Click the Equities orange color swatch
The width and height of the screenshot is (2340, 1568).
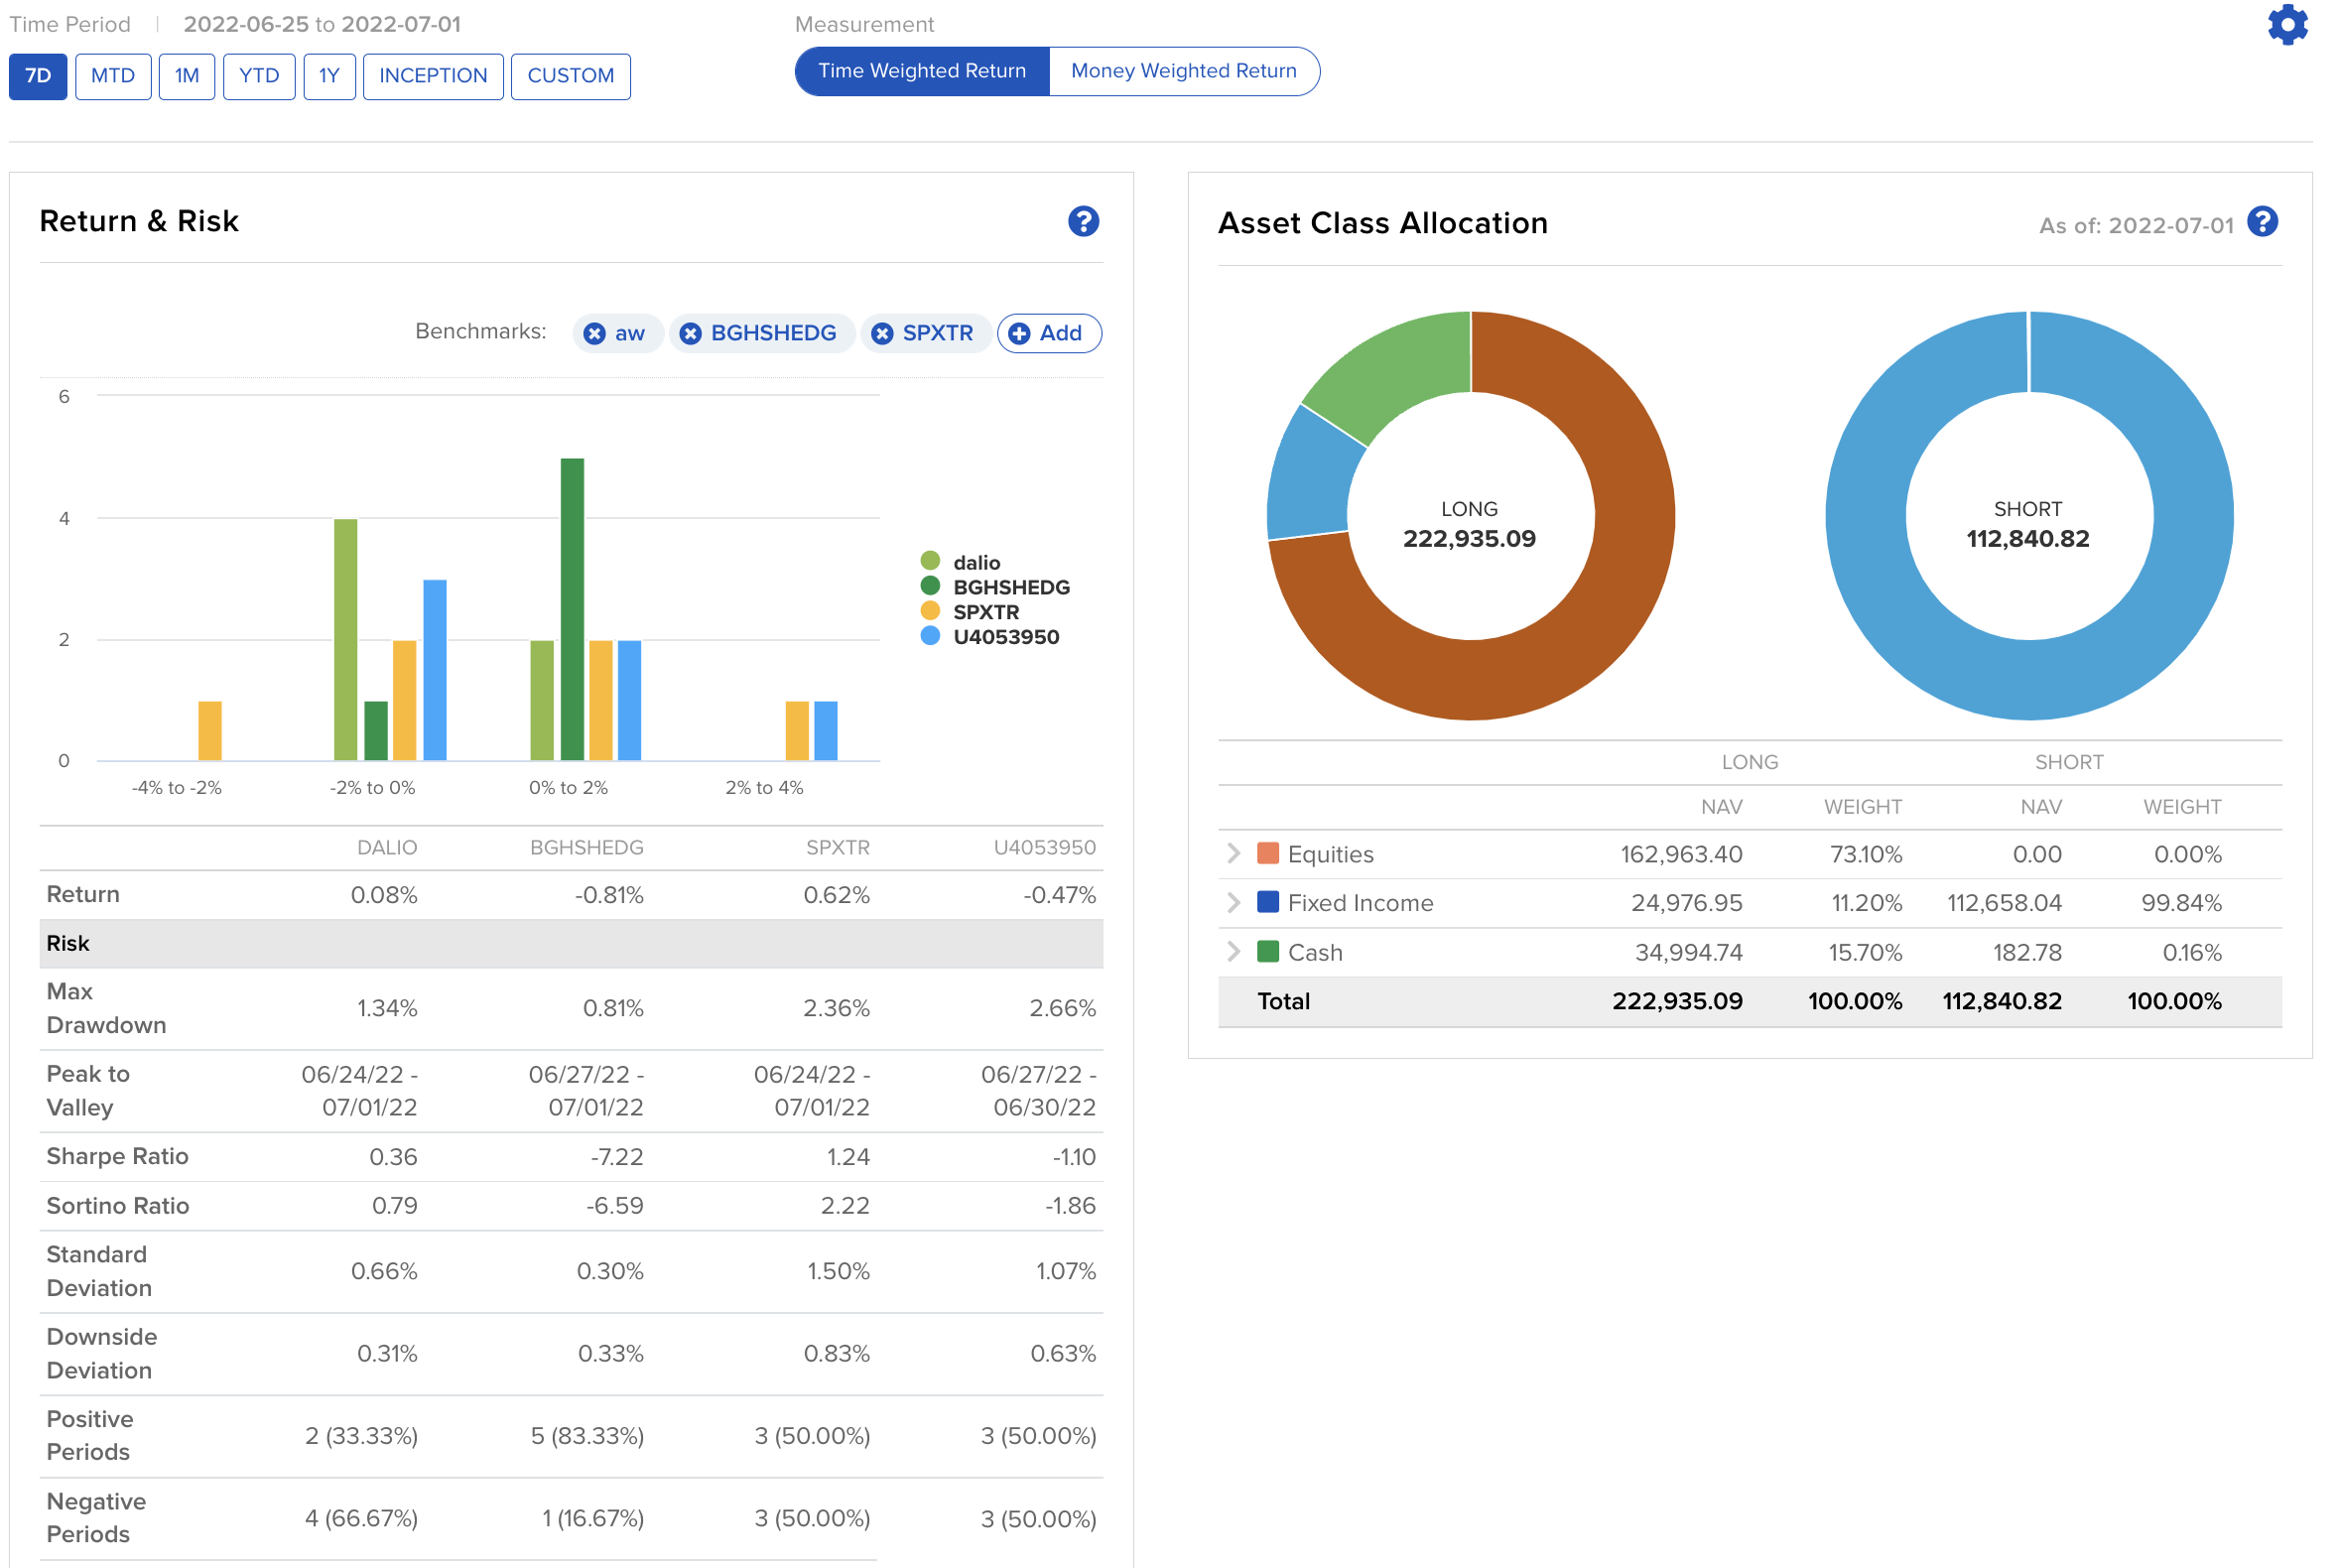1267,853
